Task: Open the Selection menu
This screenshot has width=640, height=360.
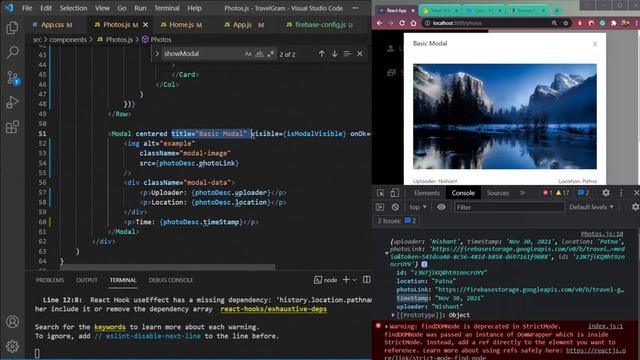Action: 73,8
